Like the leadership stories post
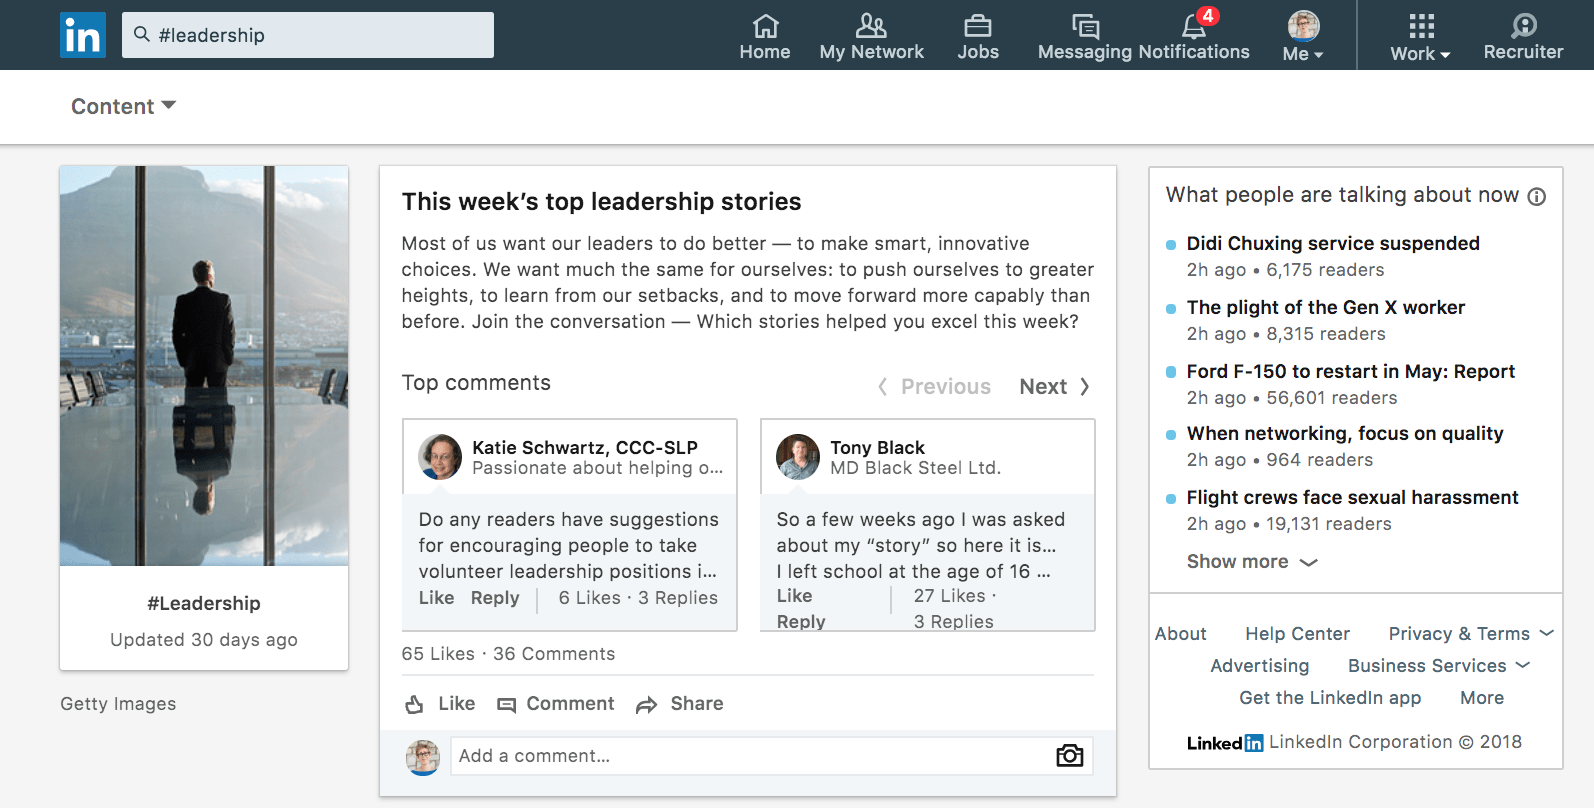 (440, 704)
